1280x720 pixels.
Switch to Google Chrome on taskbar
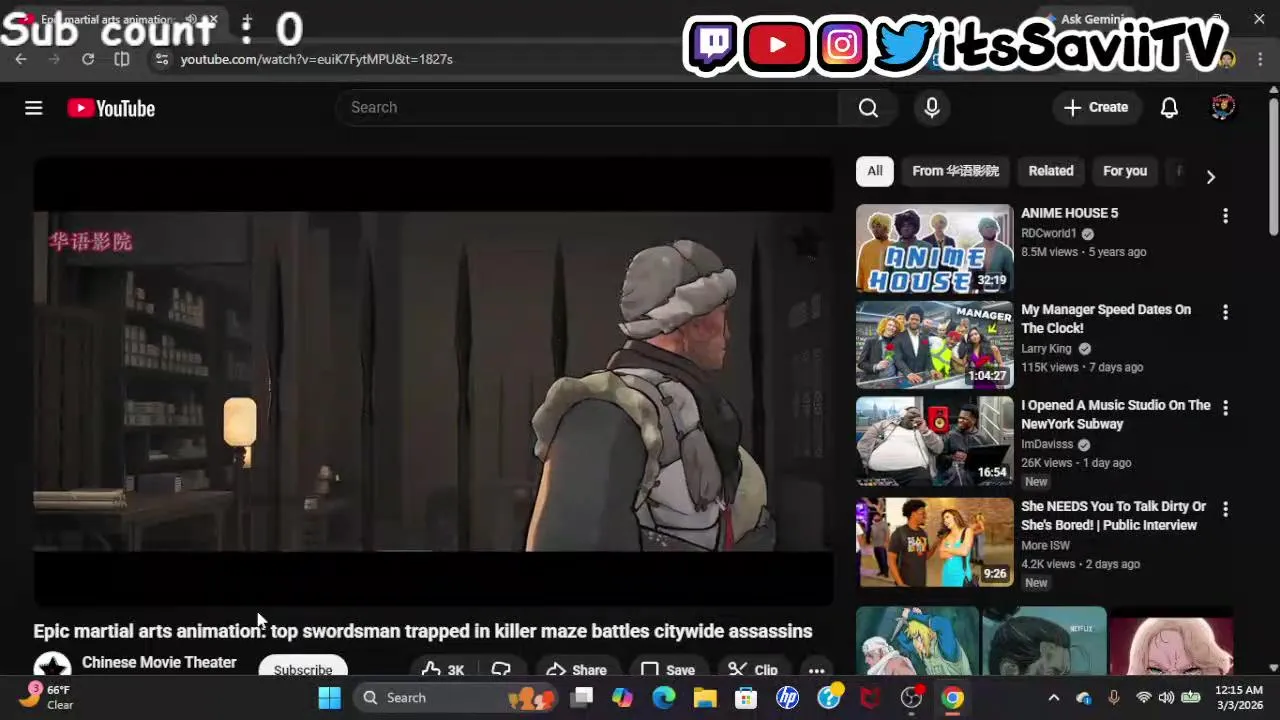952,698
